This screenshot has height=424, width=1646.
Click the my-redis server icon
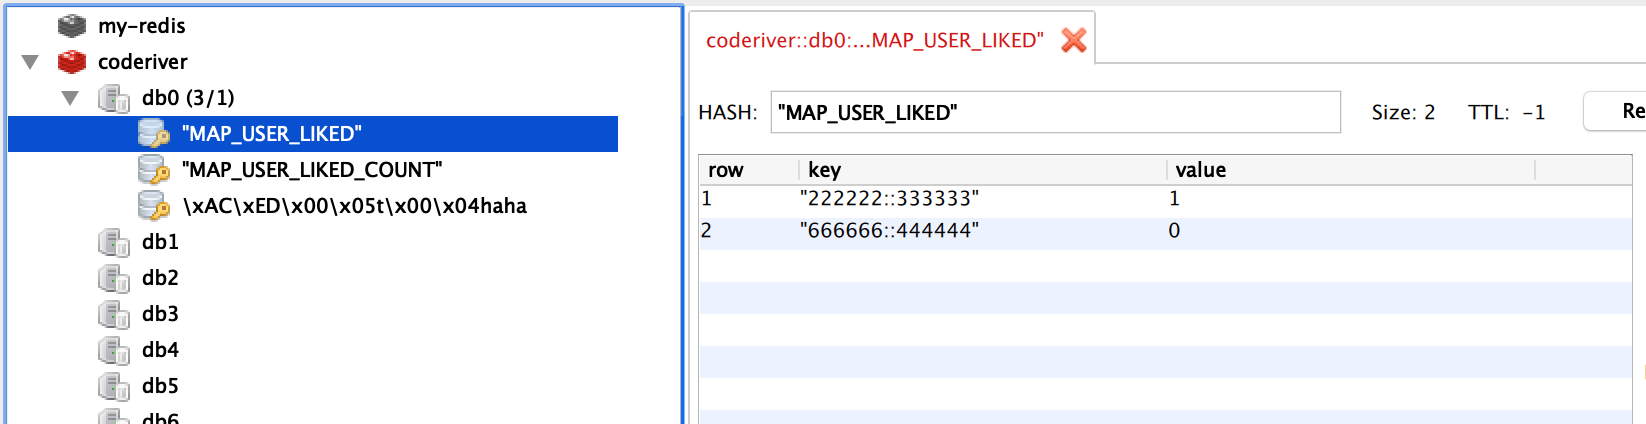coord(72,26)
